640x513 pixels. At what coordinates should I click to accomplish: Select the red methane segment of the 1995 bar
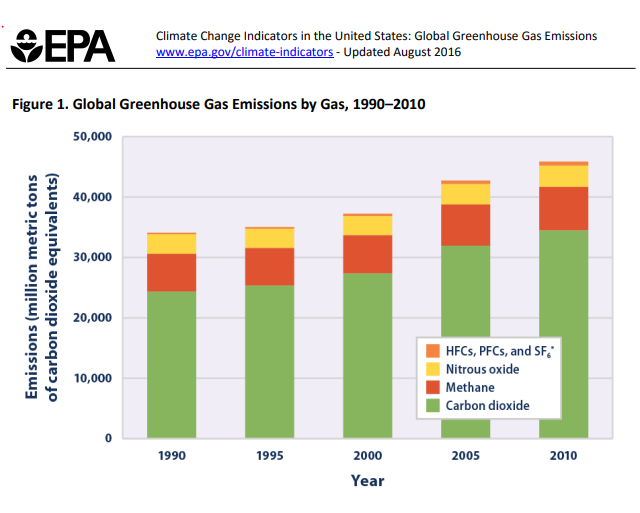(269, 266)
